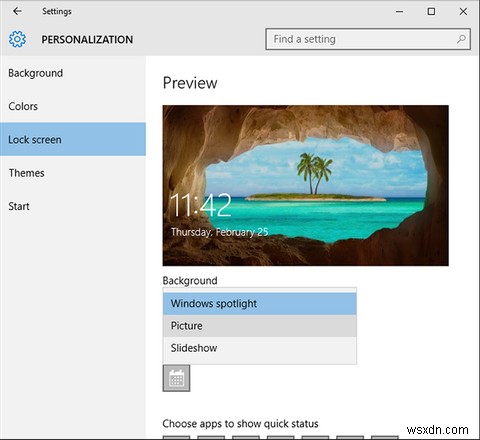Click the 'Choose apps to show quick status' label
The image size is (480, 440).
tap(240, 424)
